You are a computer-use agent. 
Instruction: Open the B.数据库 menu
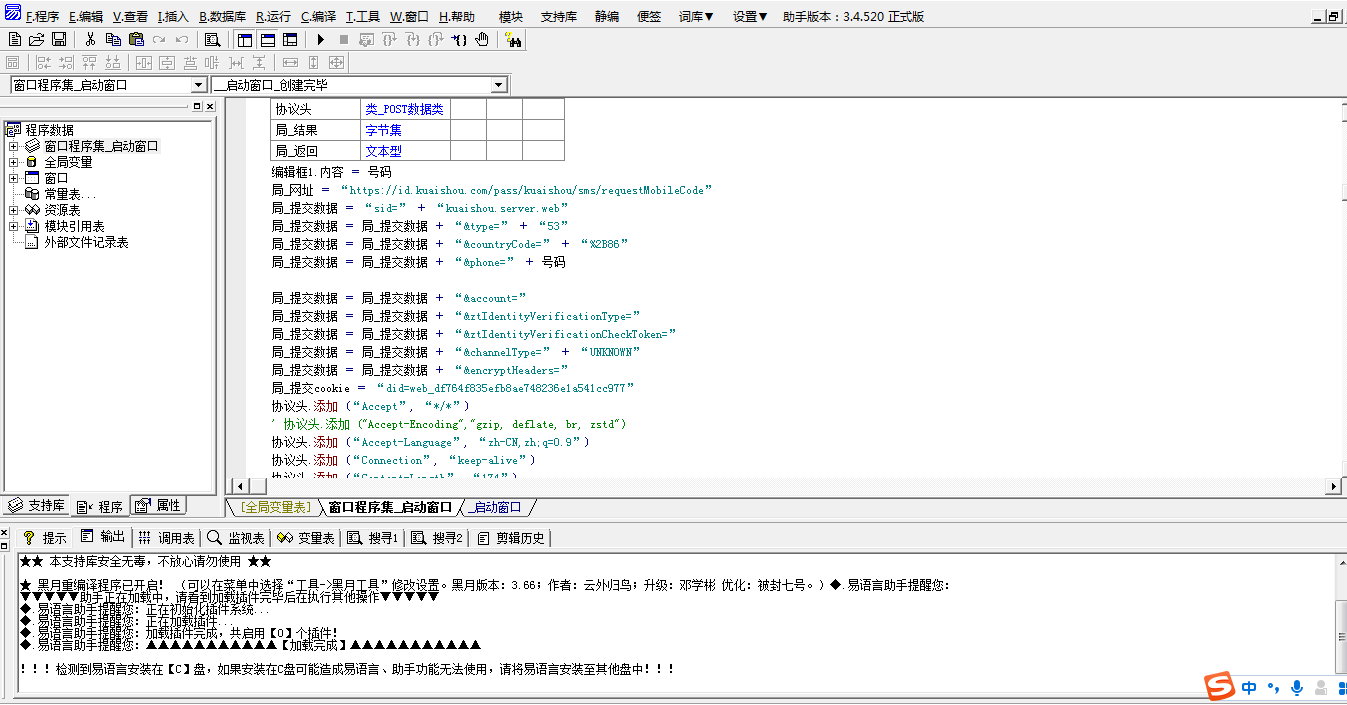(x=222, y=17)
